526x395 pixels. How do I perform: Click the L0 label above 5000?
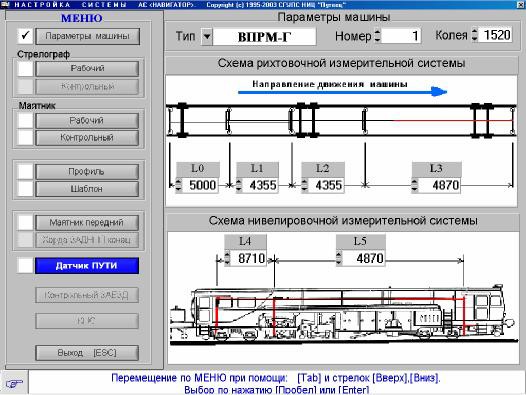pos(198,168)
